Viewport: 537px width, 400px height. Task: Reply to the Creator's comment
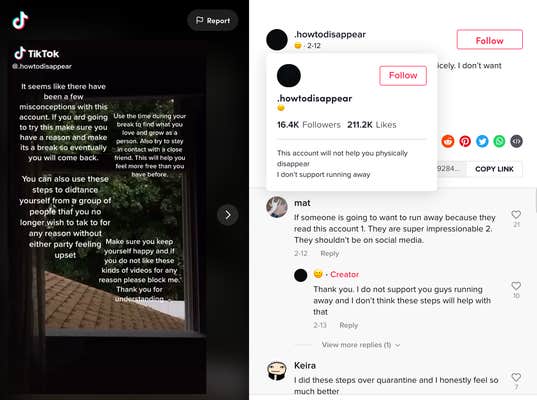tap(349, 325)
